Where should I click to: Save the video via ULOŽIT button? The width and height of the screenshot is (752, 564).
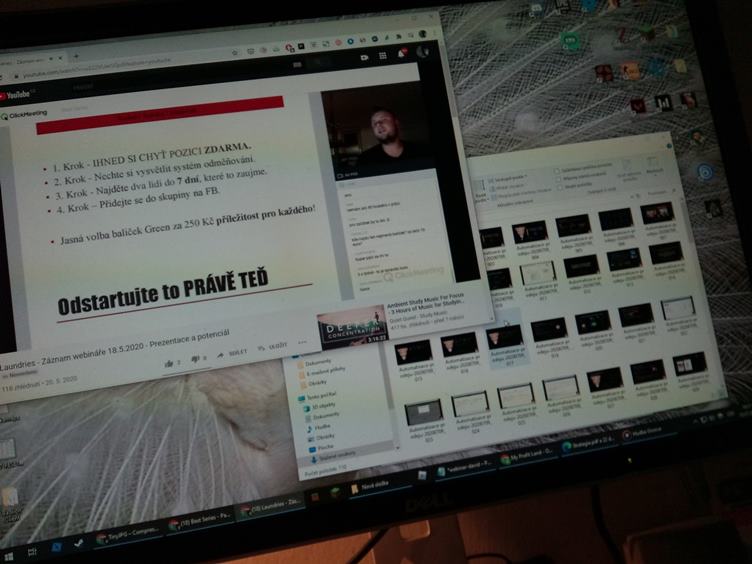[x=272, y=346]
